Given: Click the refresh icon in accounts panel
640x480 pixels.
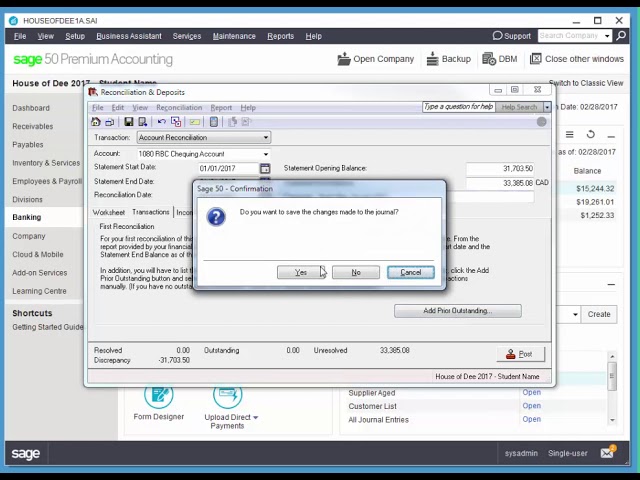Looking at the screenshot, I should [x=590, y=134].
